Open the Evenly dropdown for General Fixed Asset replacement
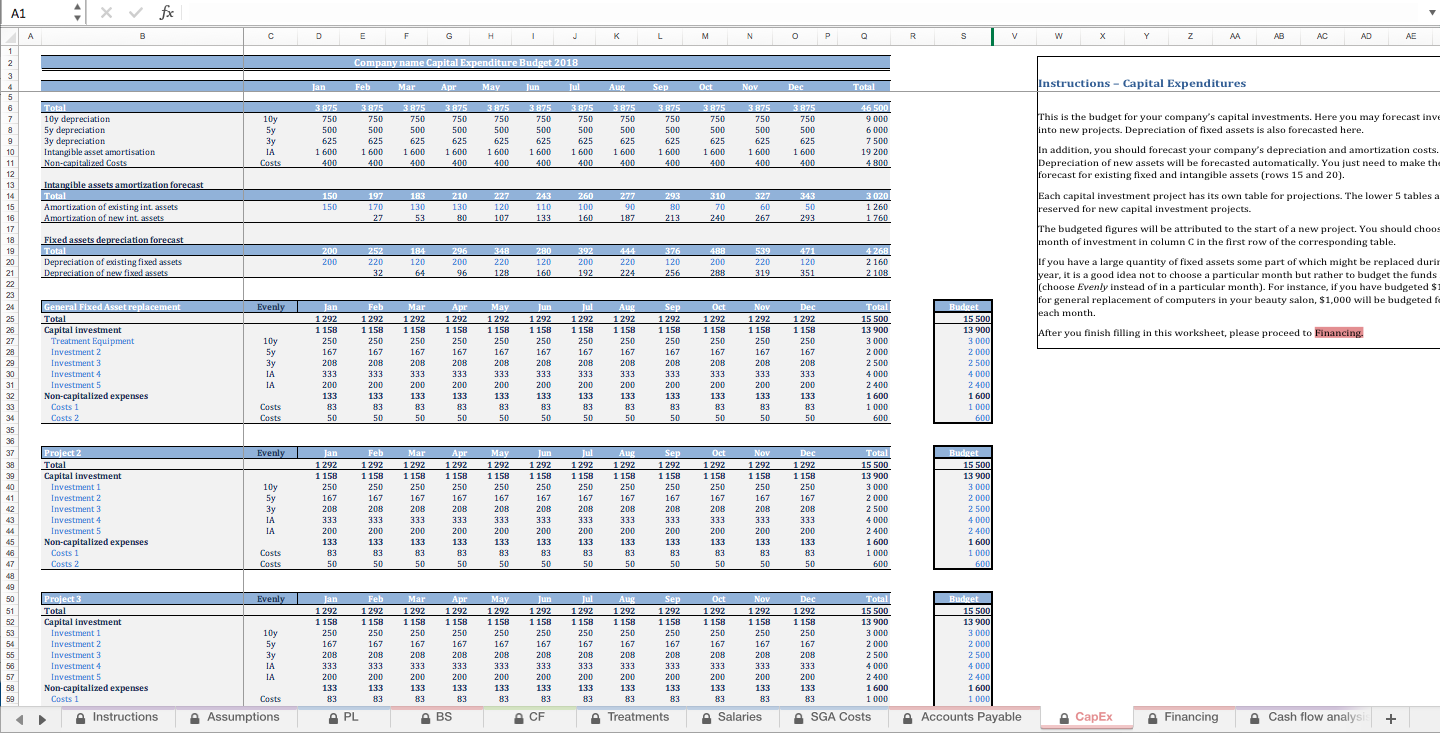Image resolution: width=1440 pixels, height=733 pixels. pyautogui.click(x=270, y=307)
